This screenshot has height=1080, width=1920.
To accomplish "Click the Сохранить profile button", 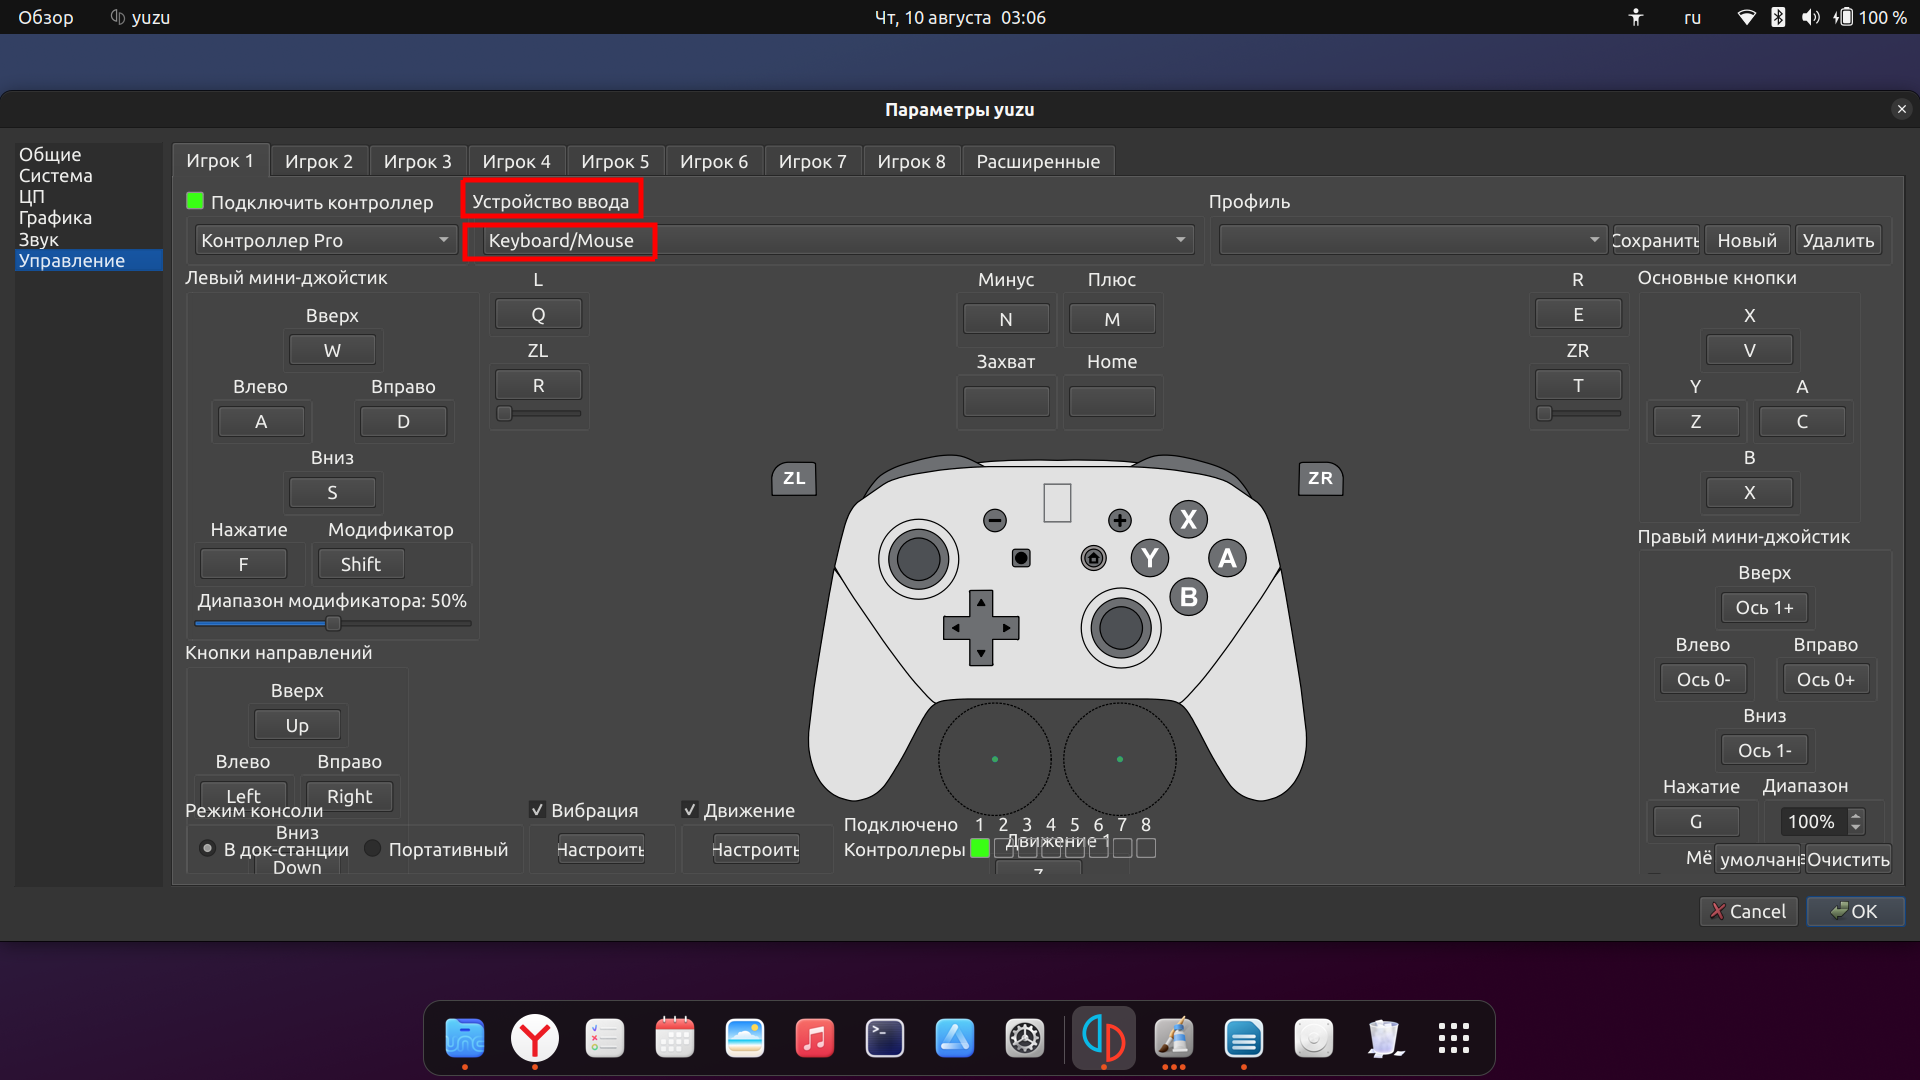I will point(1656,240).
